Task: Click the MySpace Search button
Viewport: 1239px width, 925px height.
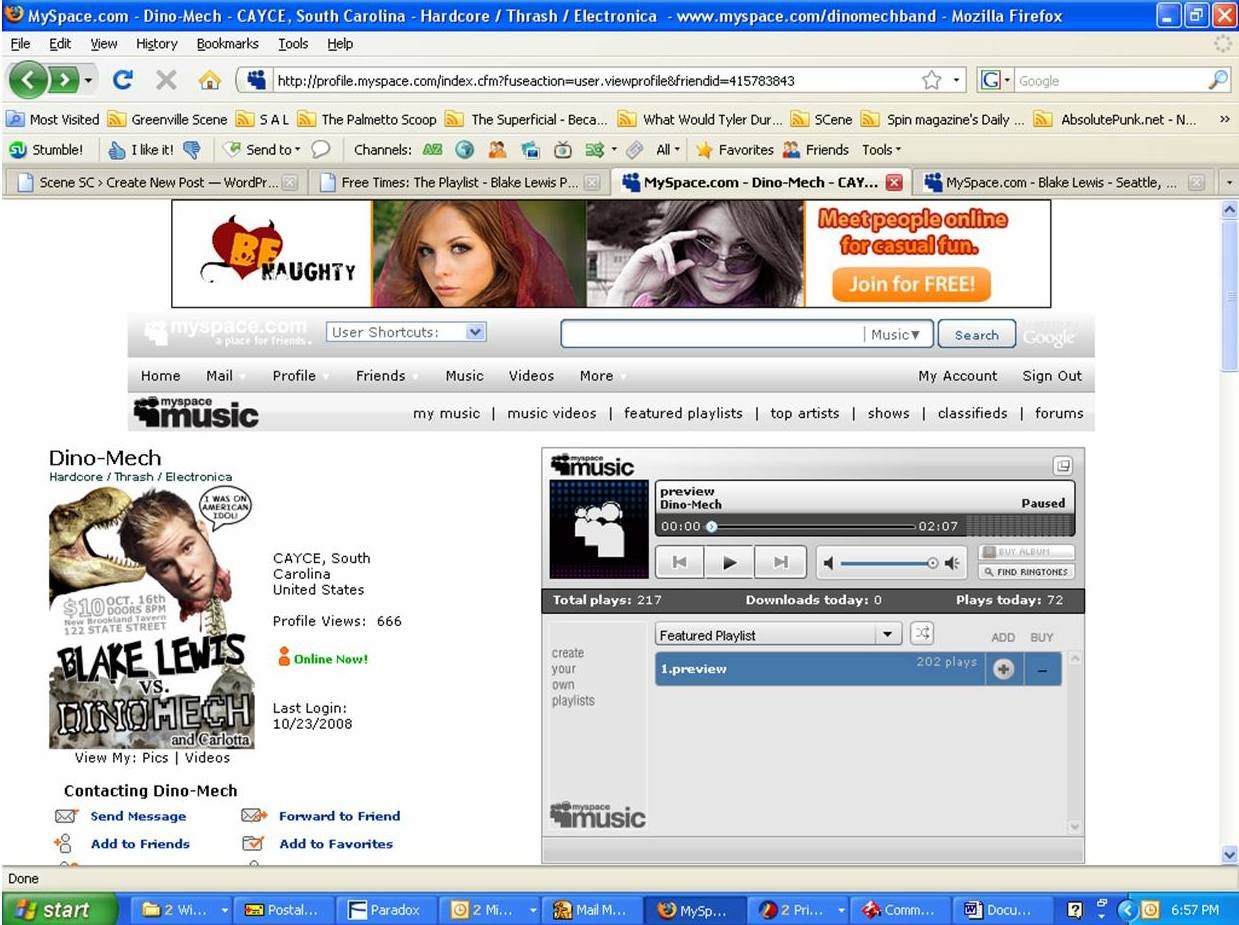Action: tap(976, 335)
